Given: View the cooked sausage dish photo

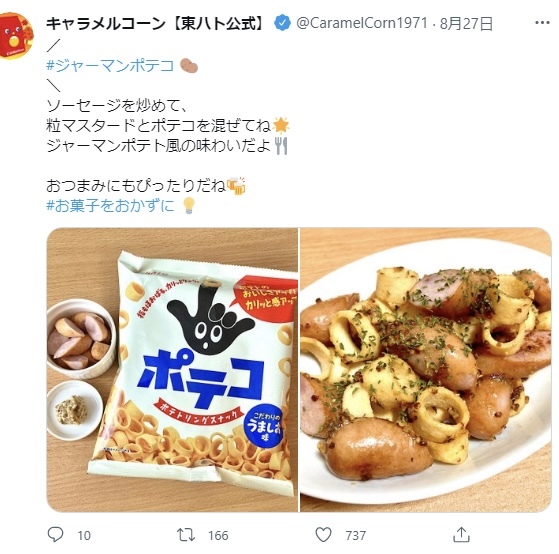Looking at the screenshot, I should pyautogui.click(x=426, y=370).
